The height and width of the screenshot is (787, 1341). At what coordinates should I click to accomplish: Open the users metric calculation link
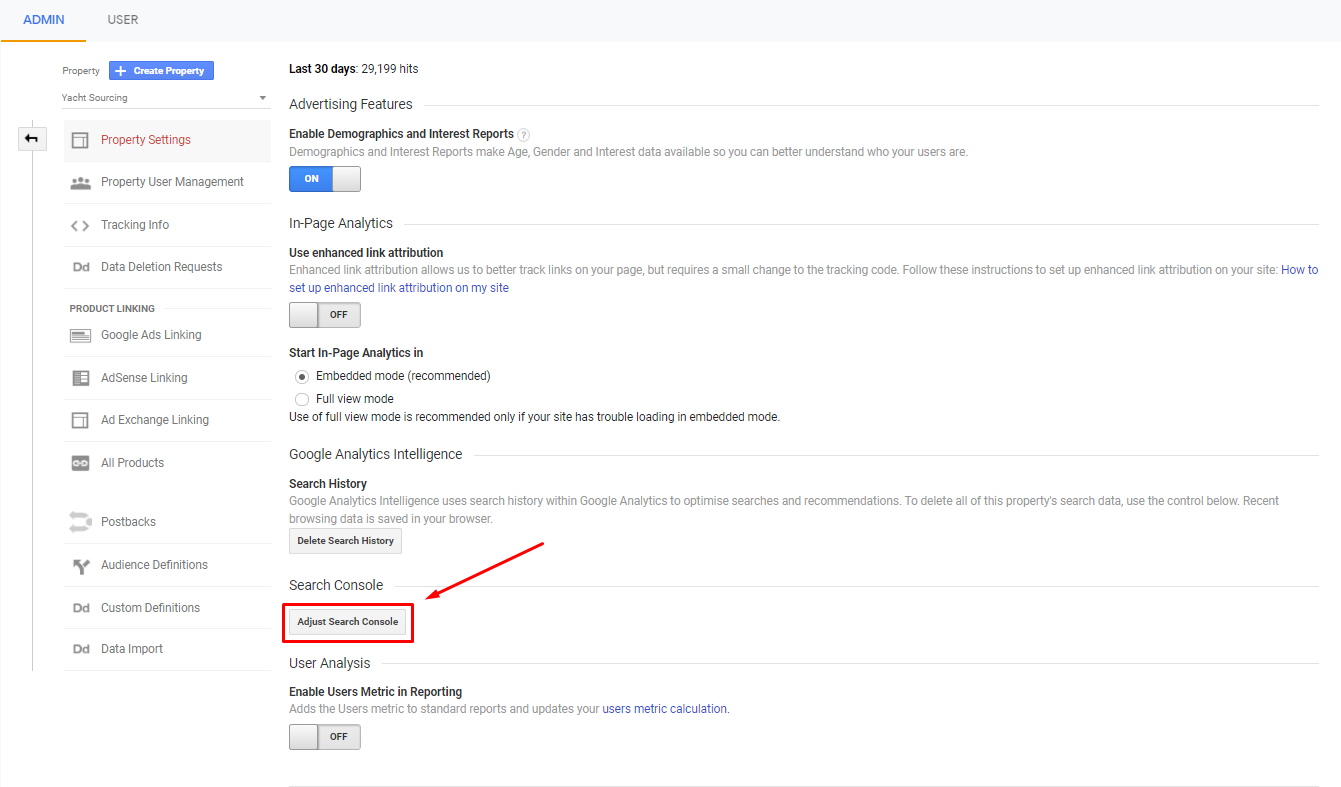pyautogui.click(x=665, y=709)
